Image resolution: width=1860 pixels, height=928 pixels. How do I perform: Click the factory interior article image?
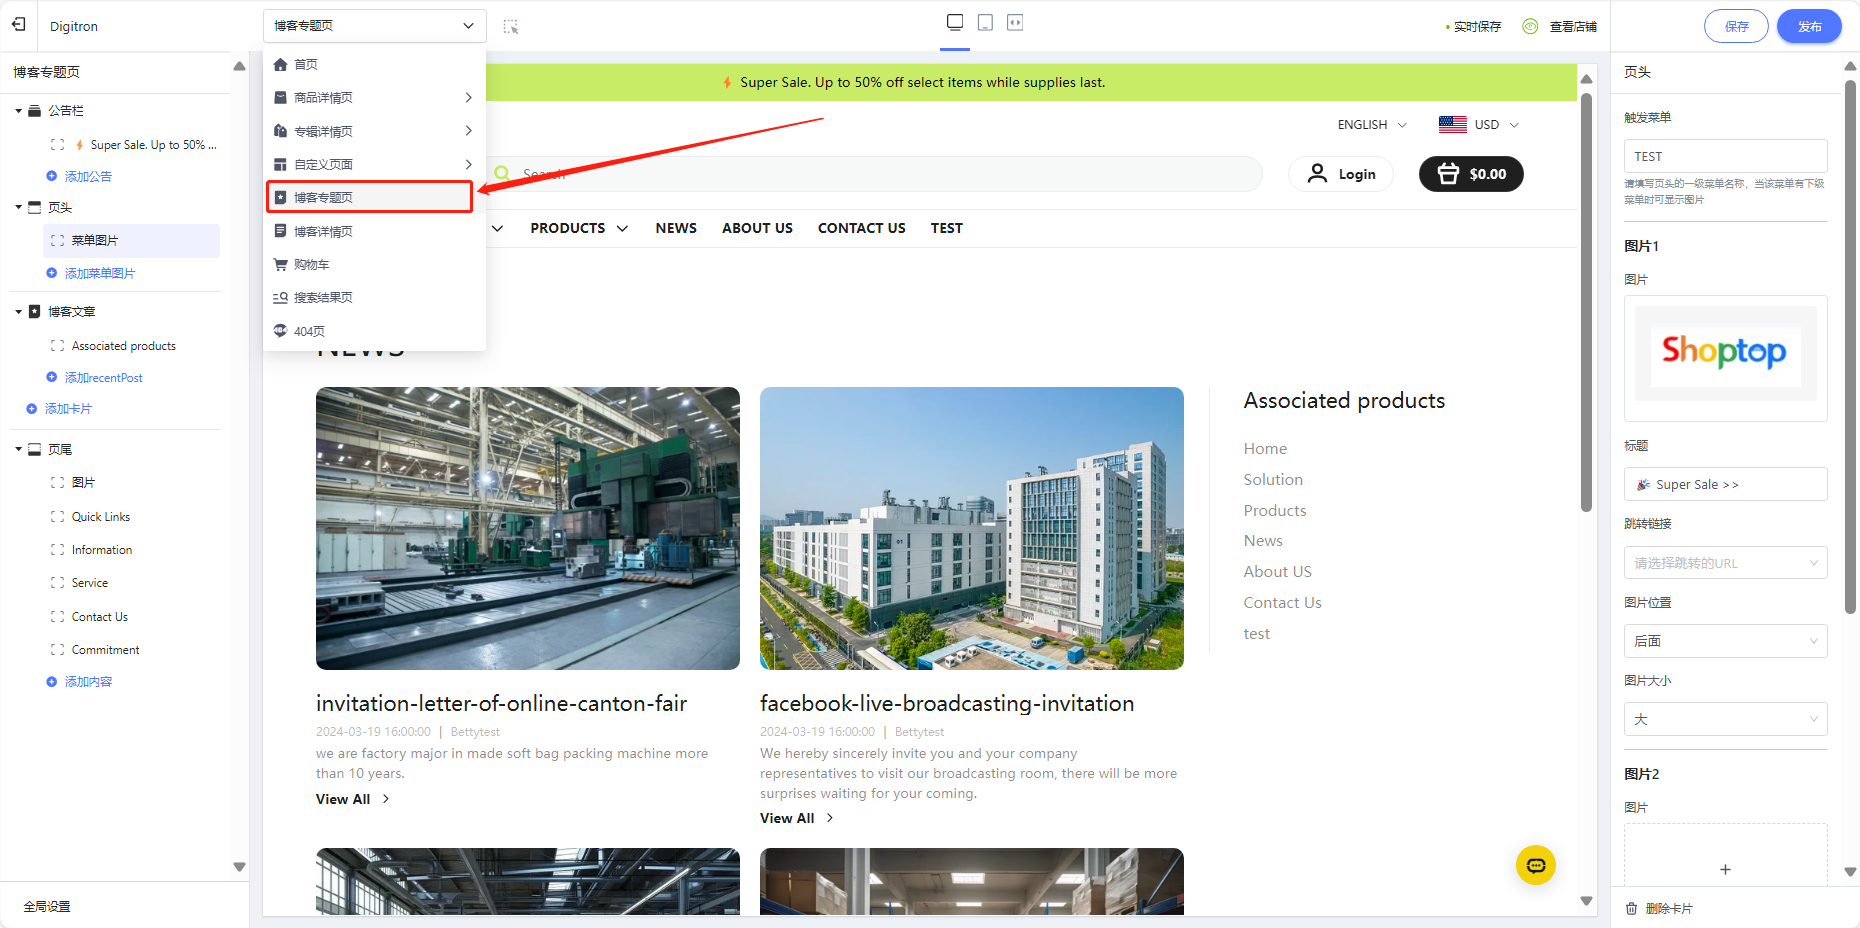tap(528, 528)
